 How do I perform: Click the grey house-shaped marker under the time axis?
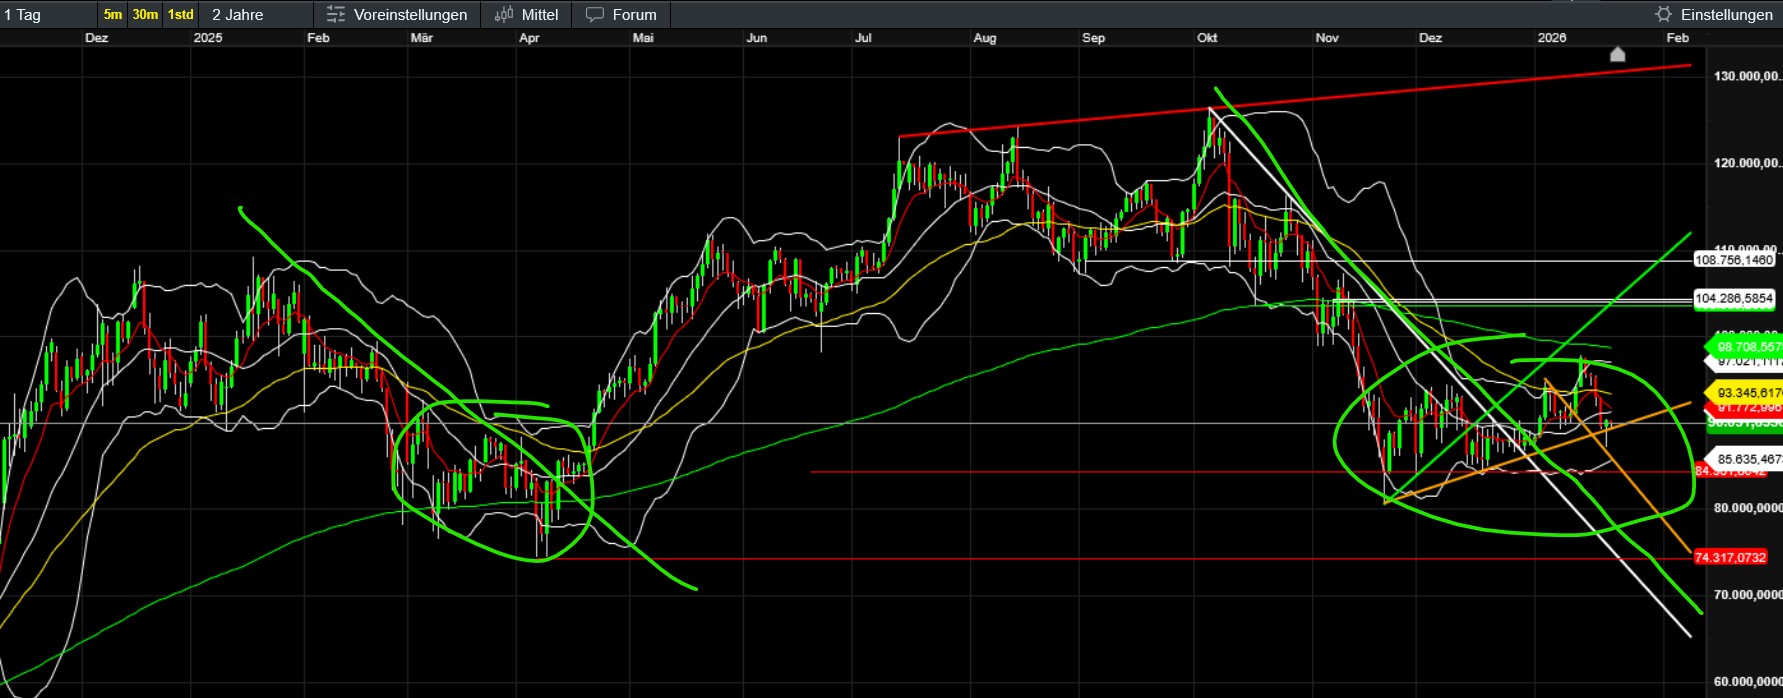click(1618, 54)
